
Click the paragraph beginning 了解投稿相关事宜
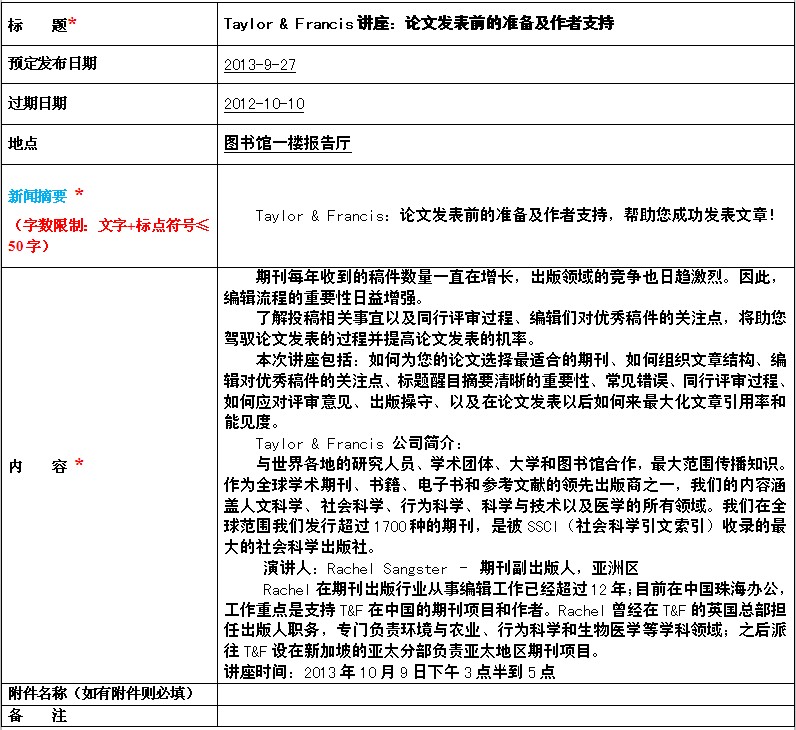pyautogui.click(x=505, y=328)
